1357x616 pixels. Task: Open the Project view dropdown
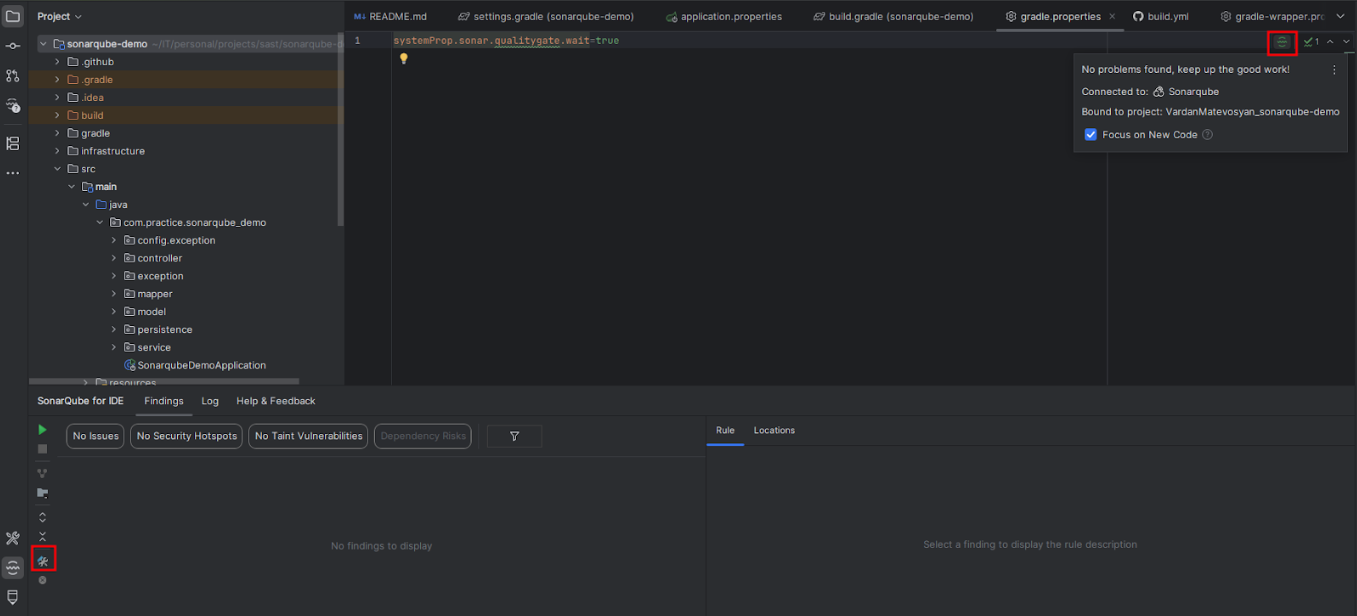coord(60,16)
